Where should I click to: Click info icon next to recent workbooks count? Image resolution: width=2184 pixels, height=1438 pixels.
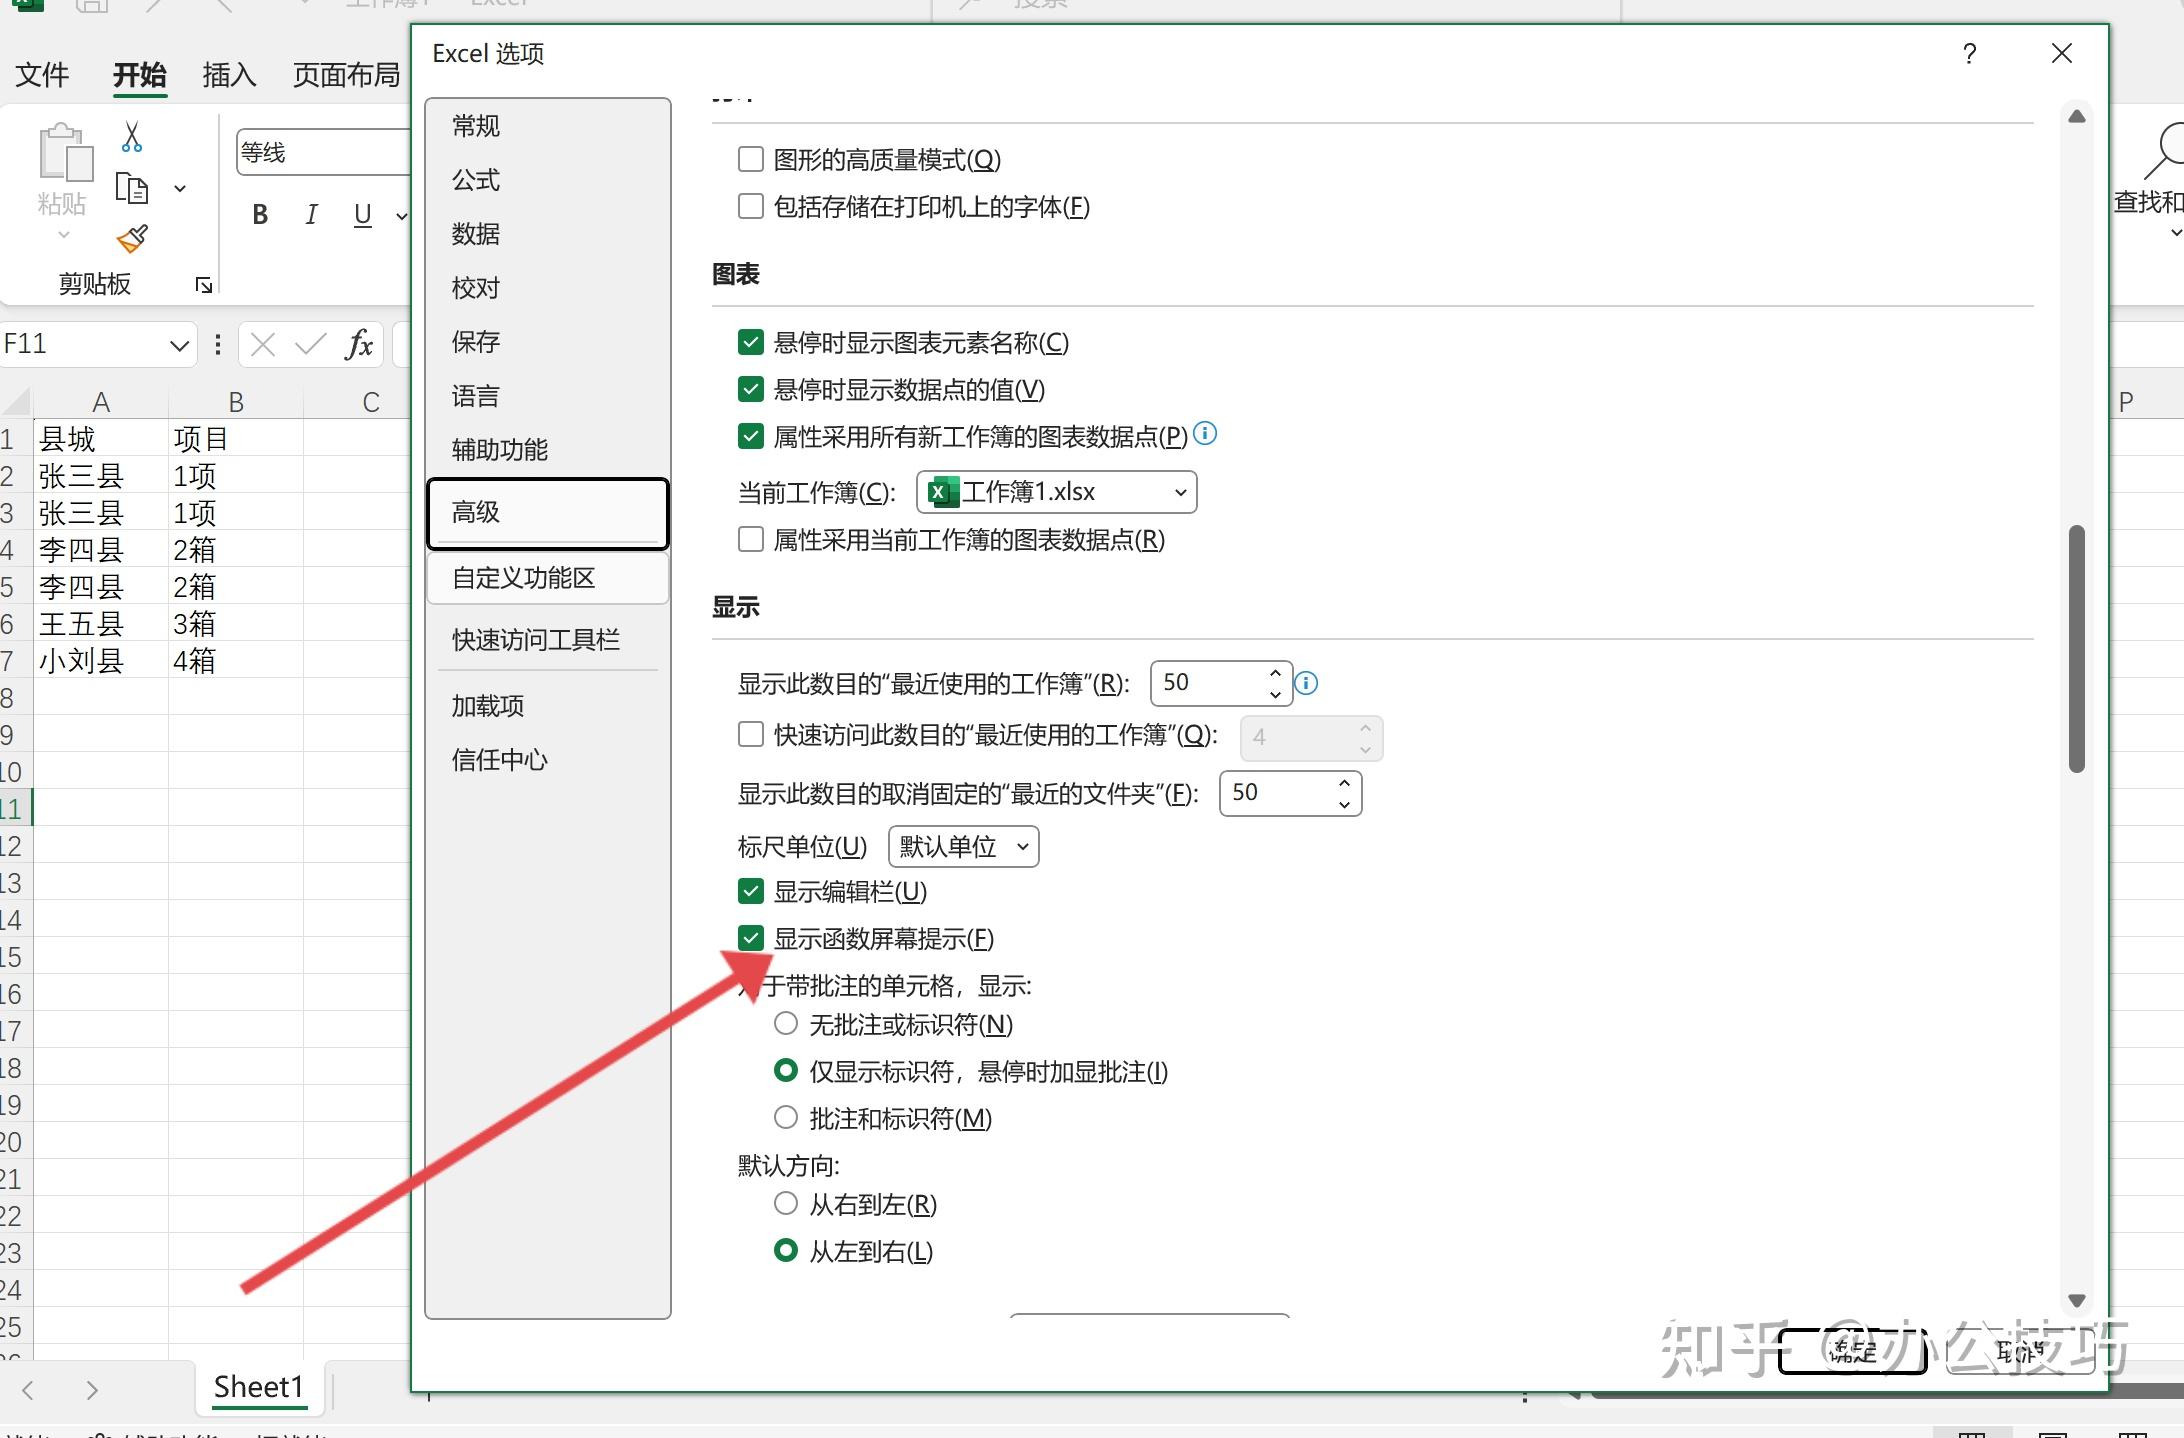coord(1306,683)
